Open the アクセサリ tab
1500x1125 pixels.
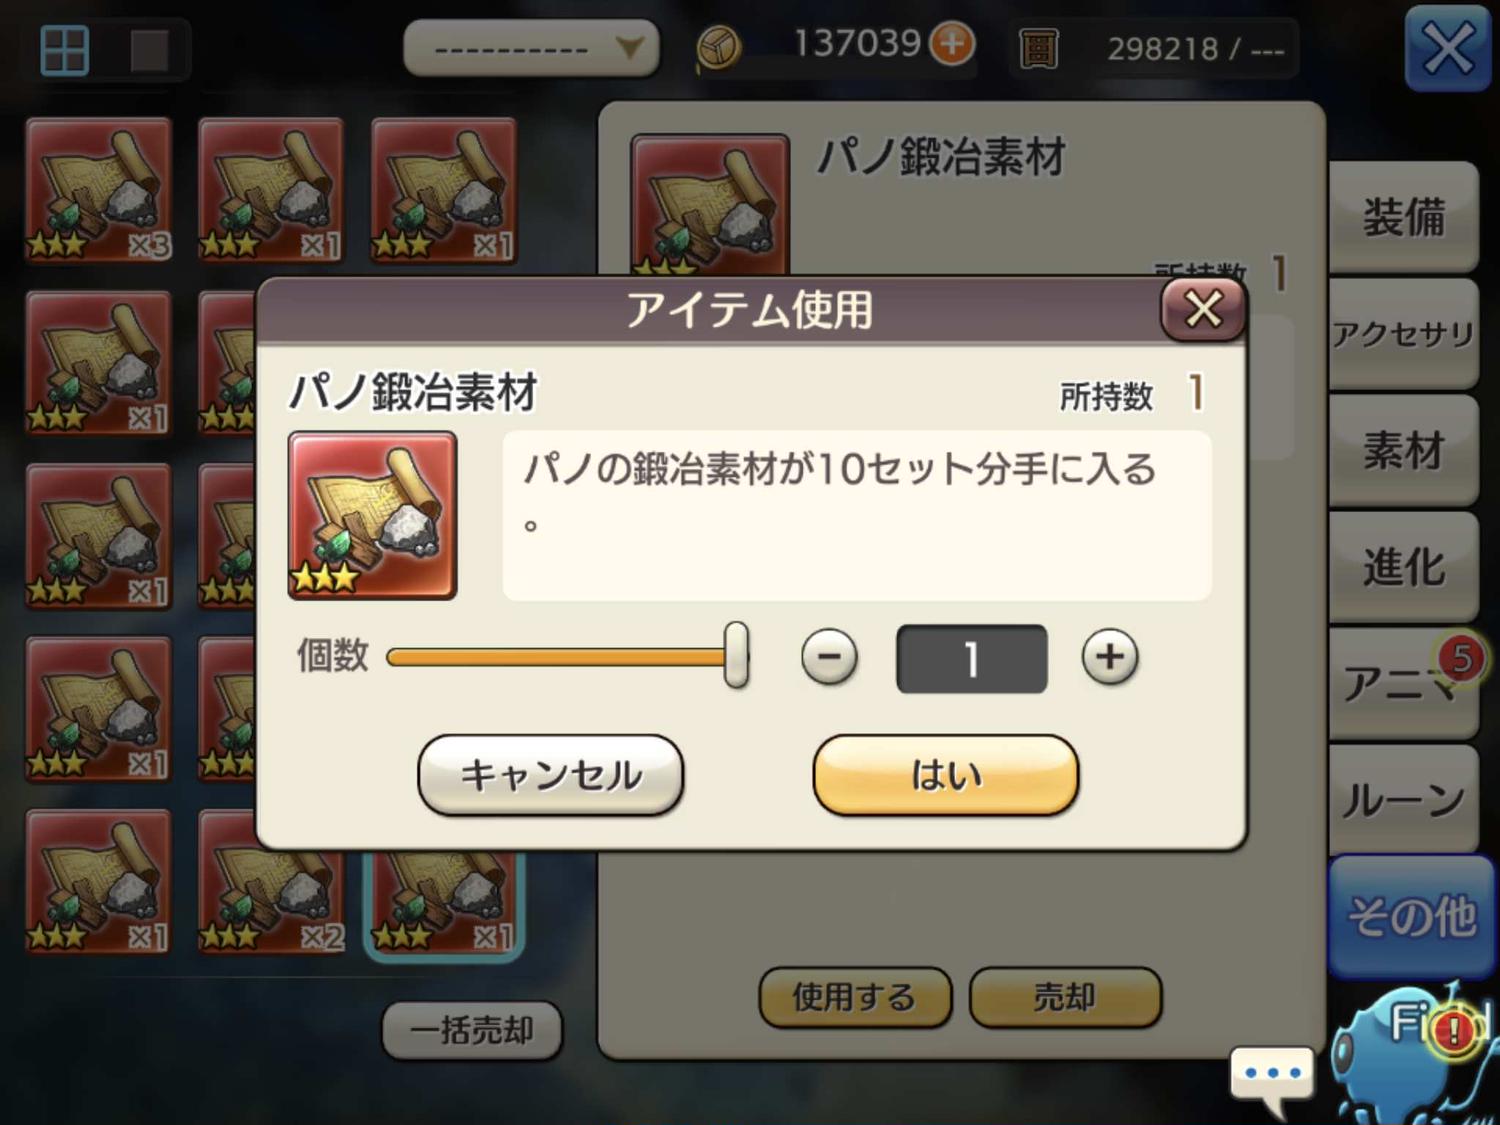click(x=1404, y=334)
